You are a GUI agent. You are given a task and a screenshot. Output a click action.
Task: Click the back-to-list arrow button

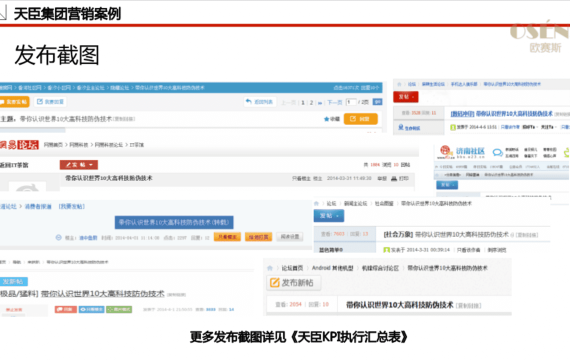[x=260, y=102]
